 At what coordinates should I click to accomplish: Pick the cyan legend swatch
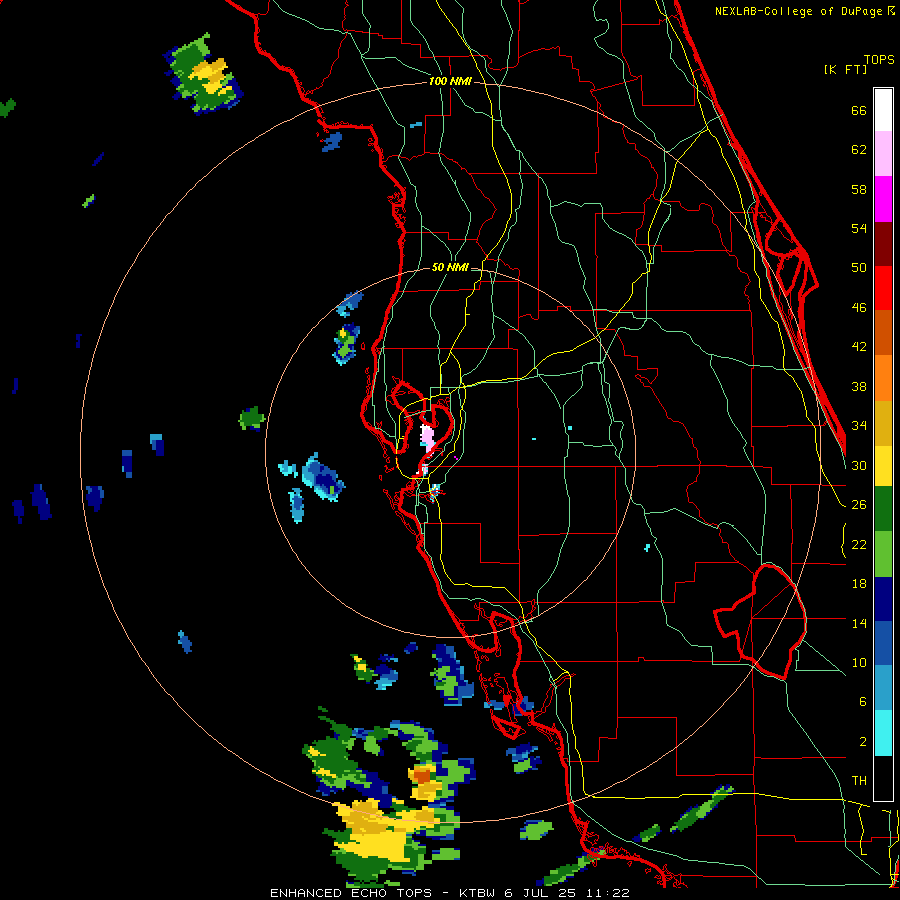(883, 733)
